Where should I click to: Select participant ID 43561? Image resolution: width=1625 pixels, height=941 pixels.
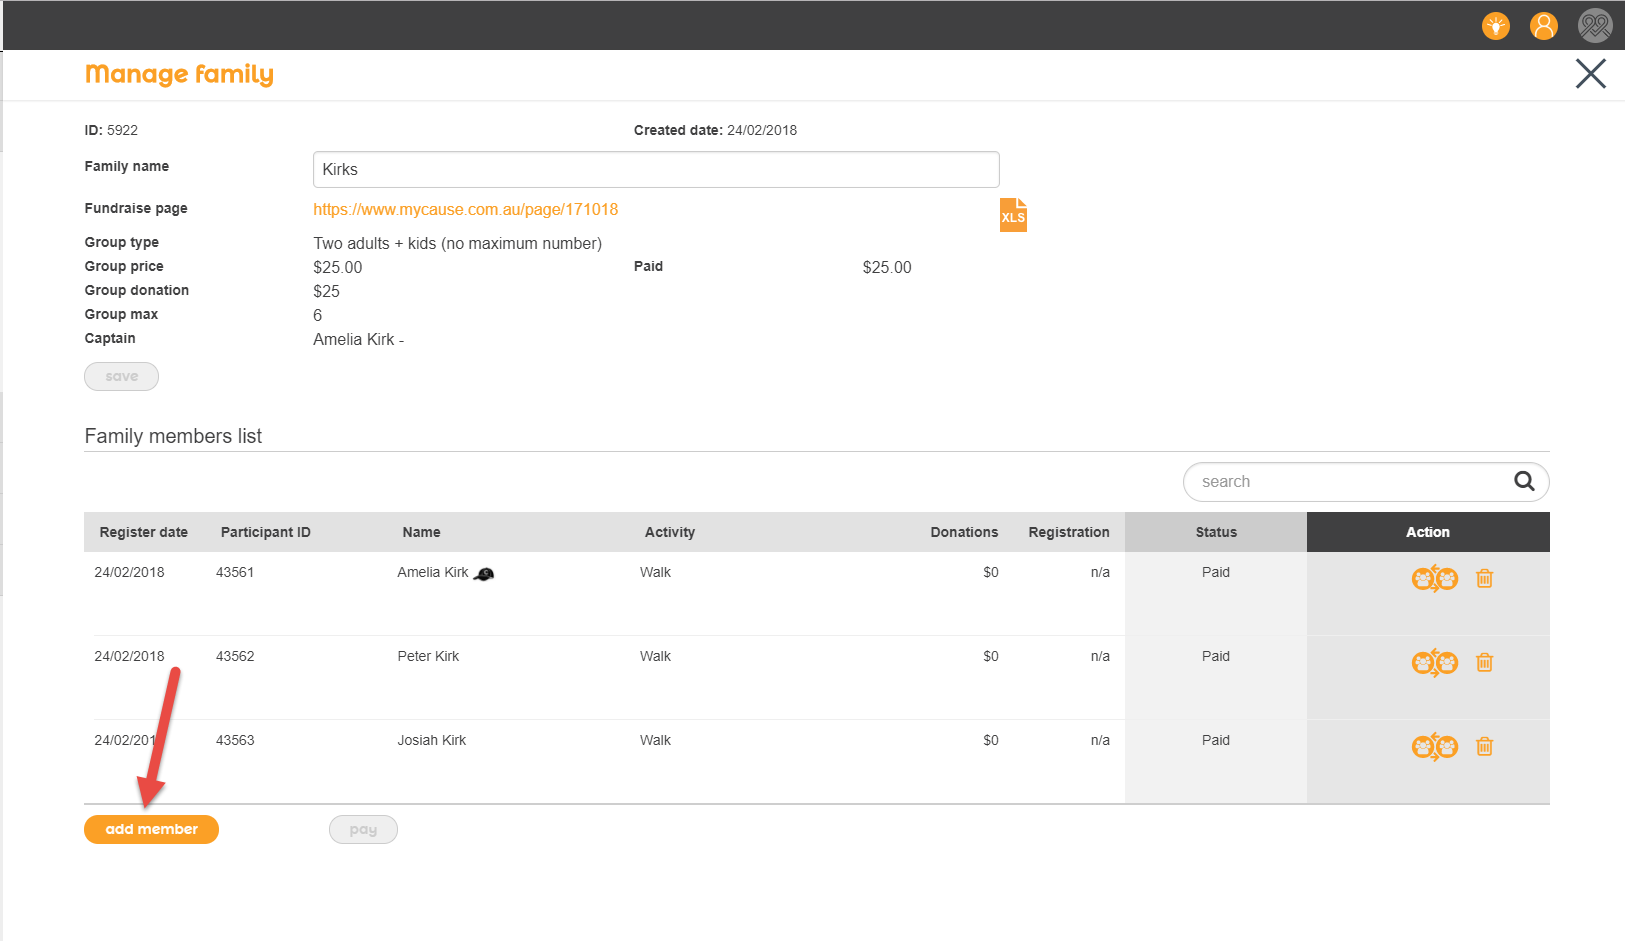[x=235, y=572]
